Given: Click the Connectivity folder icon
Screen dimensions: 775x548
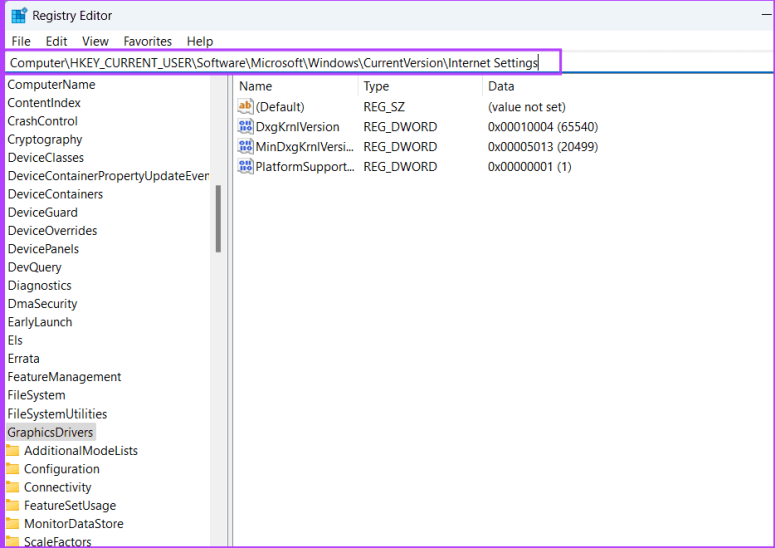Looking at the screenshot, I should [13, 487].
